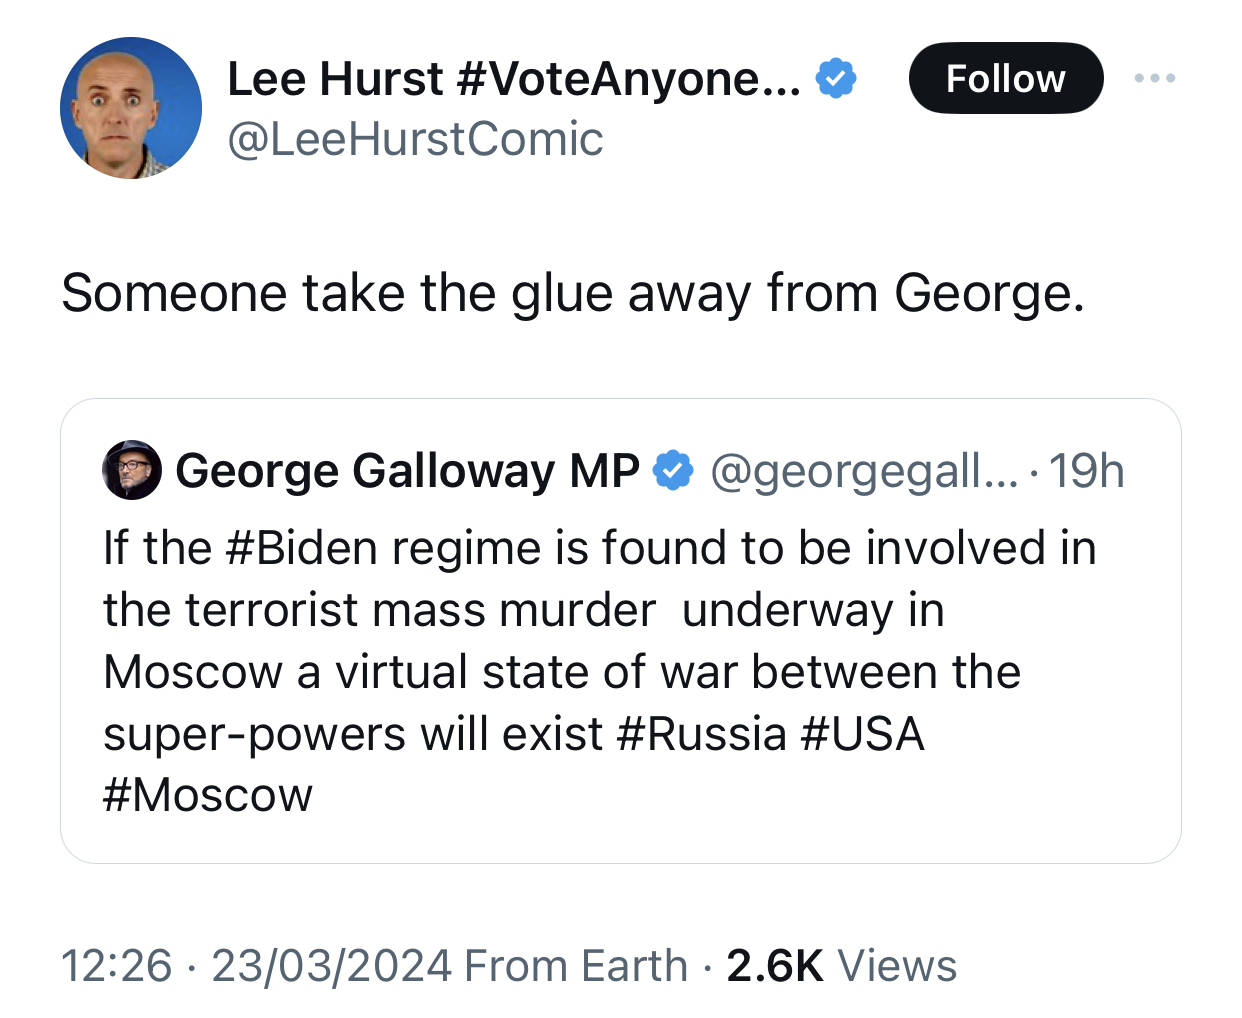Open the George Galloway MP name link
The width and height of the screenshot is (1242, 1018).
(x=407, y=471)
